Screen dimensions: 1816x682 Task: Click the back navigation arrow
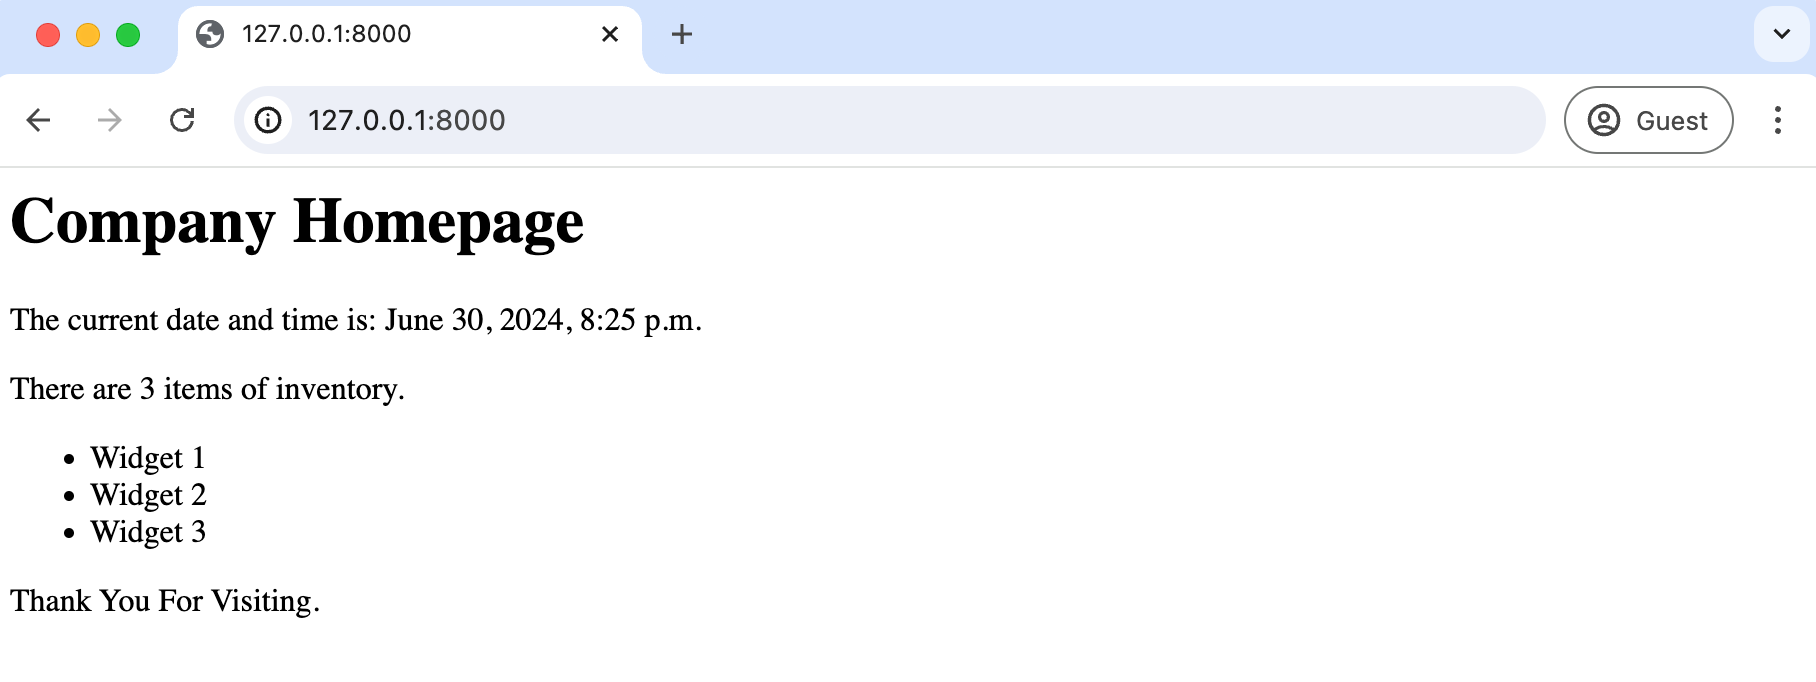(x=38, y=120)
